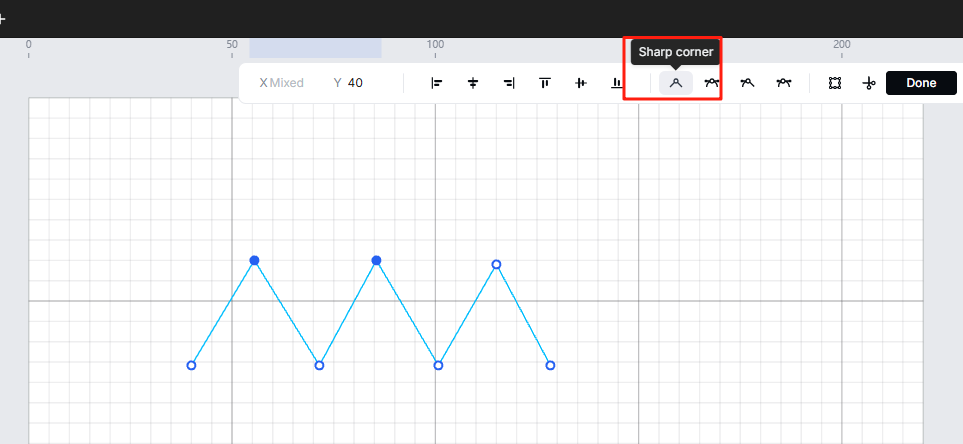Select the fourth node type, left of separator
The height and width of the screenshot is (444, 963).
click(x=784, y=83)
